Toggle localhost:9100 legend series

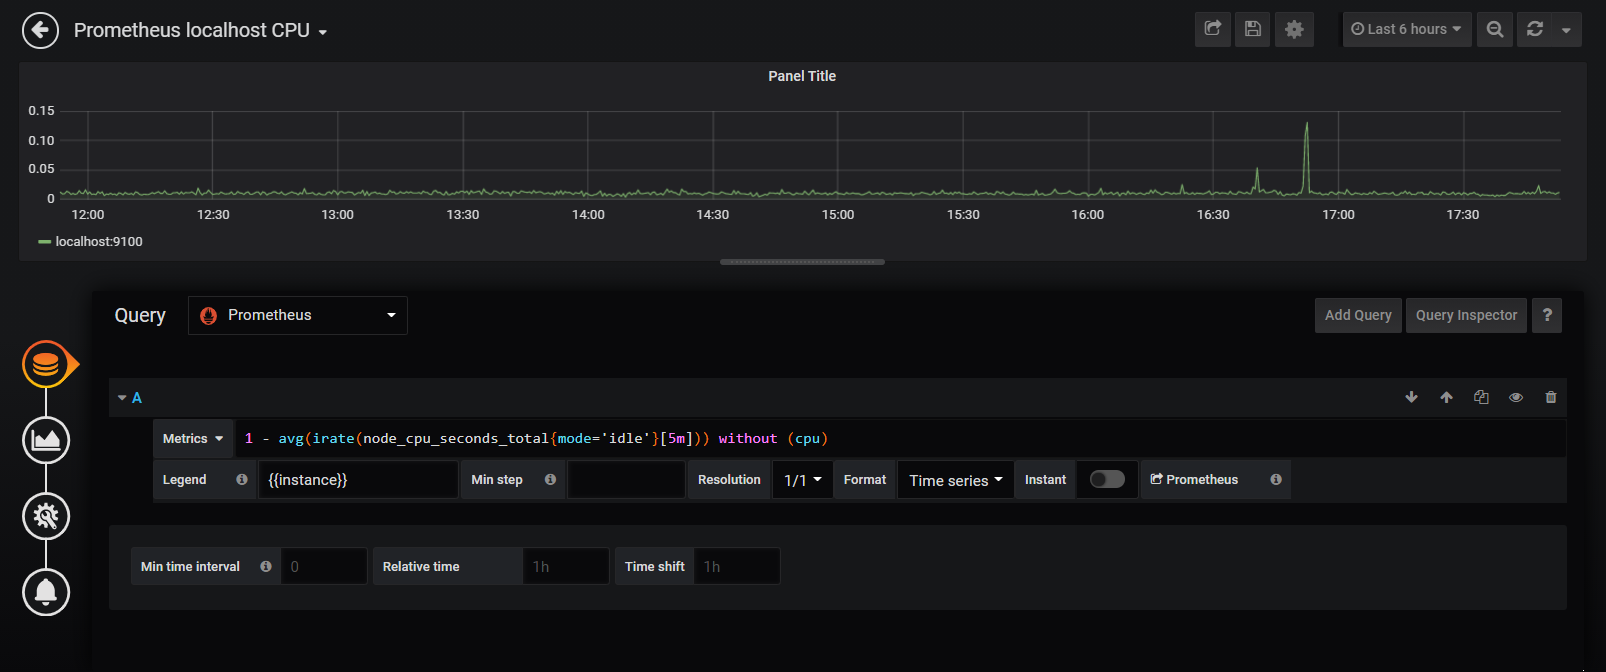pos(99,241)
